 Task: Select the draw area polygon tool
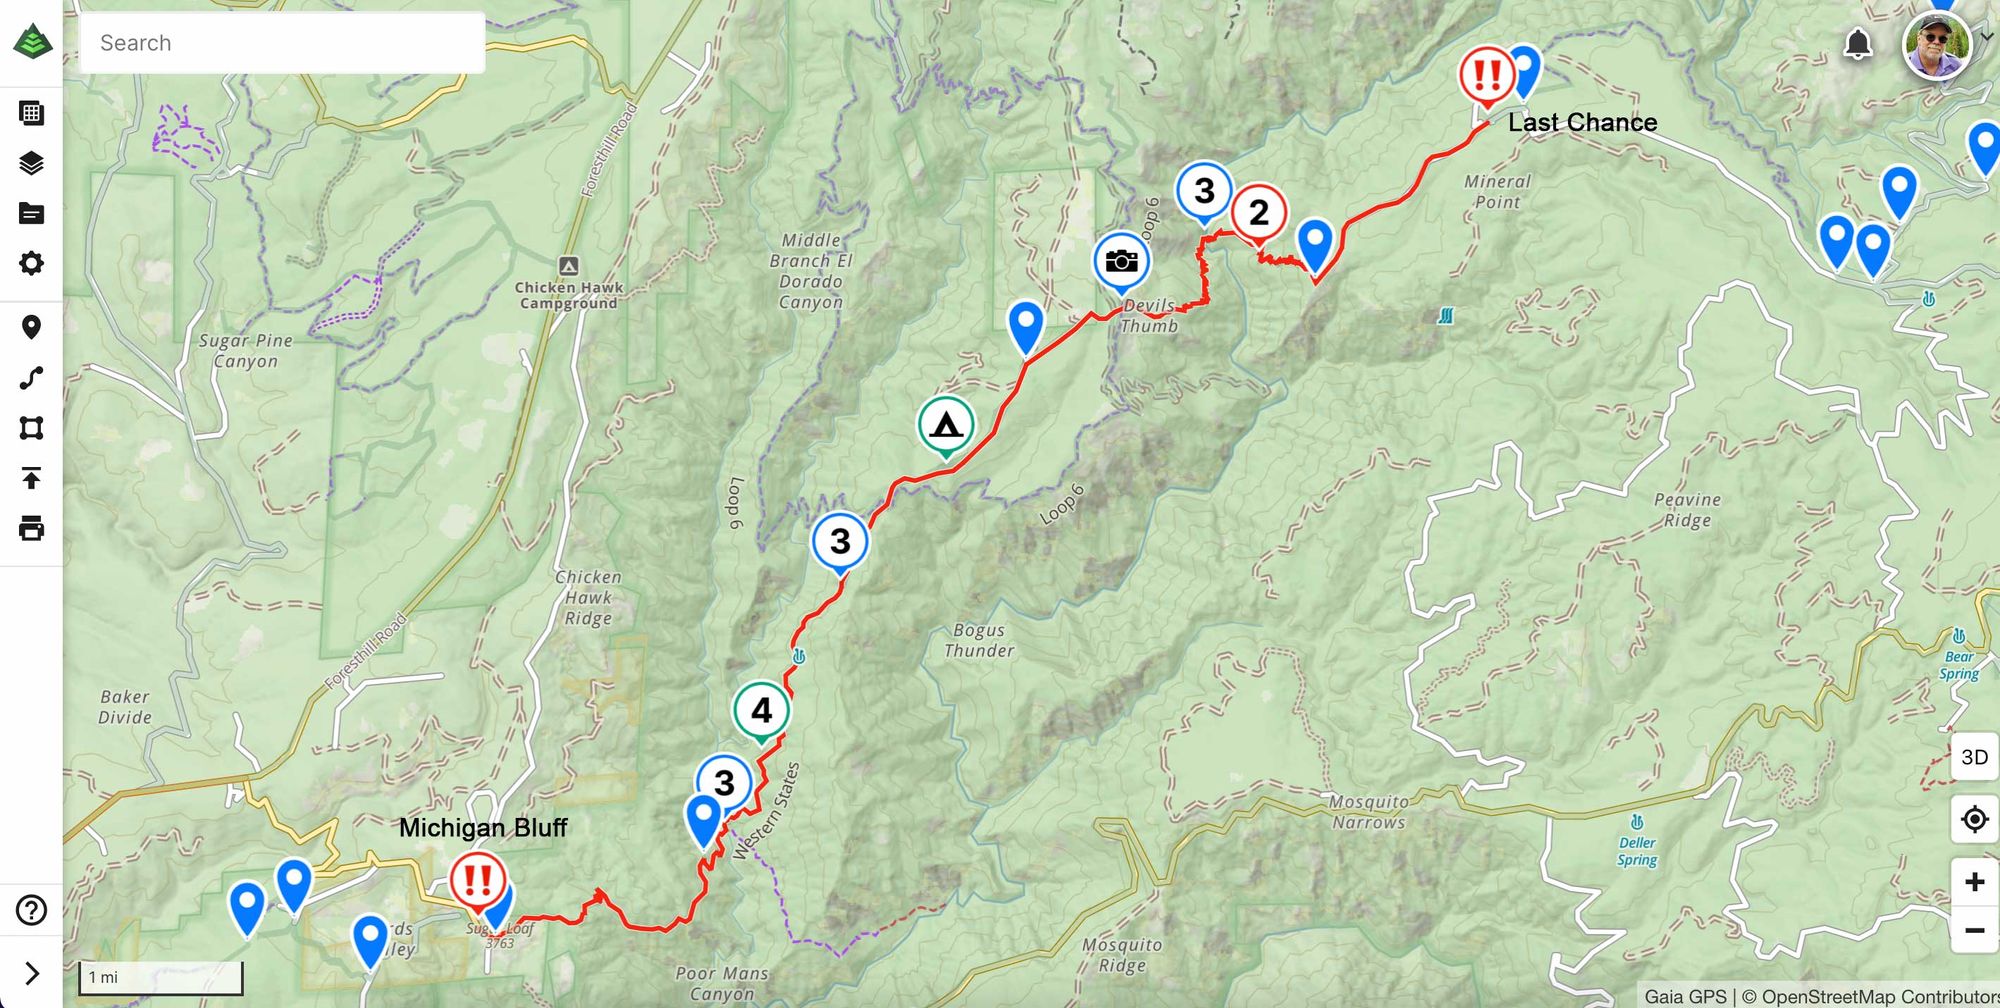pyautogui.click(x=31, y=428)
